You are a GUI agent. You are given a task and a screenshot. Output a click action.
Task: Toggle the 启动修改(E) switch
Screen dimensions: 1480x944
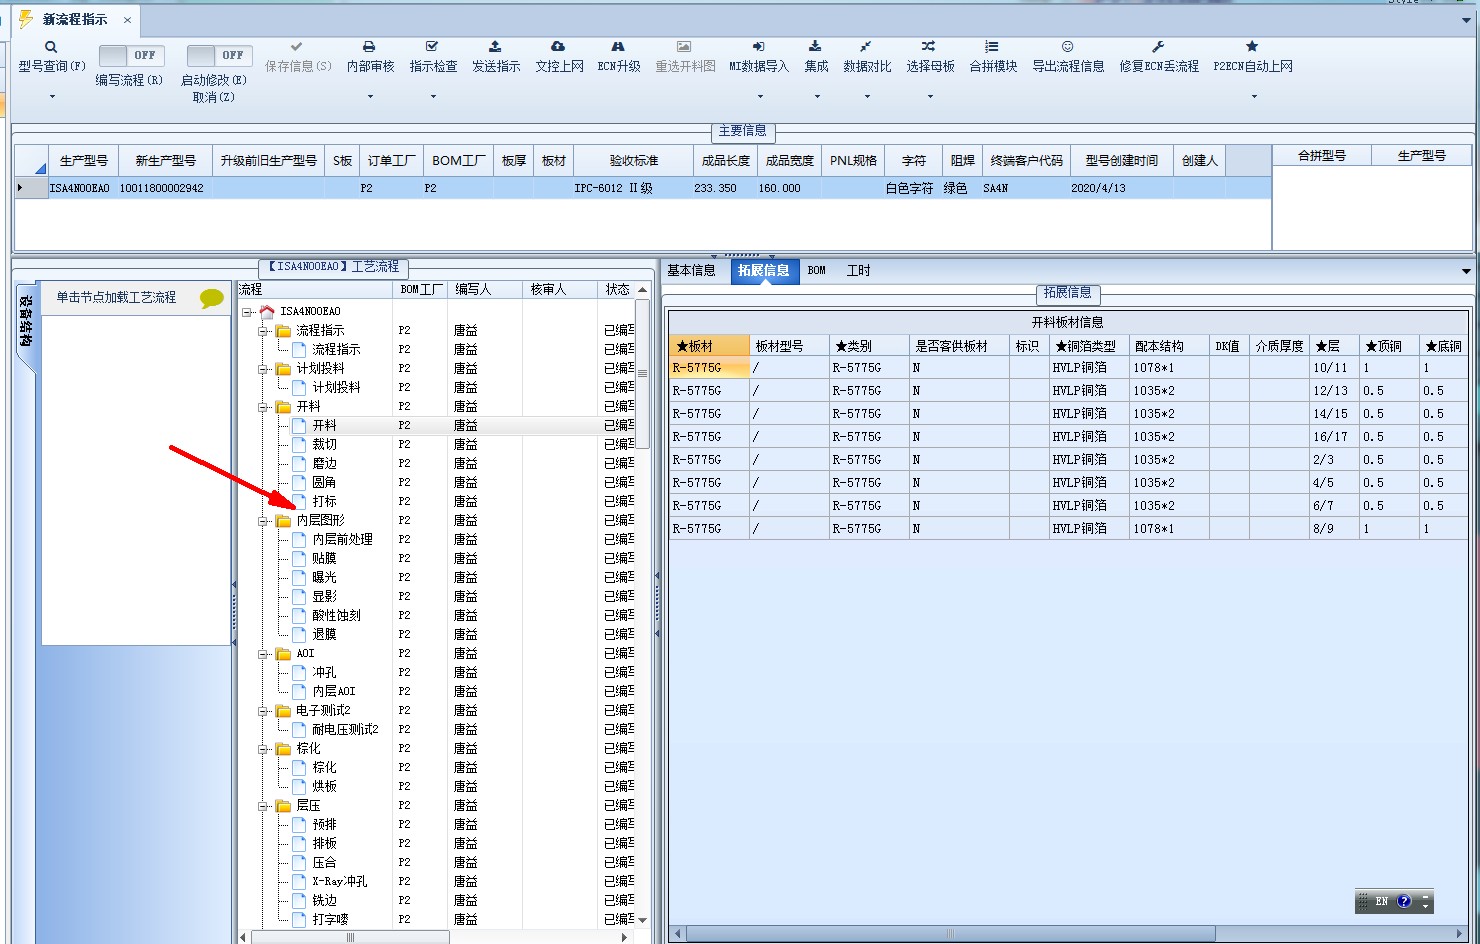tap(219, 56)
